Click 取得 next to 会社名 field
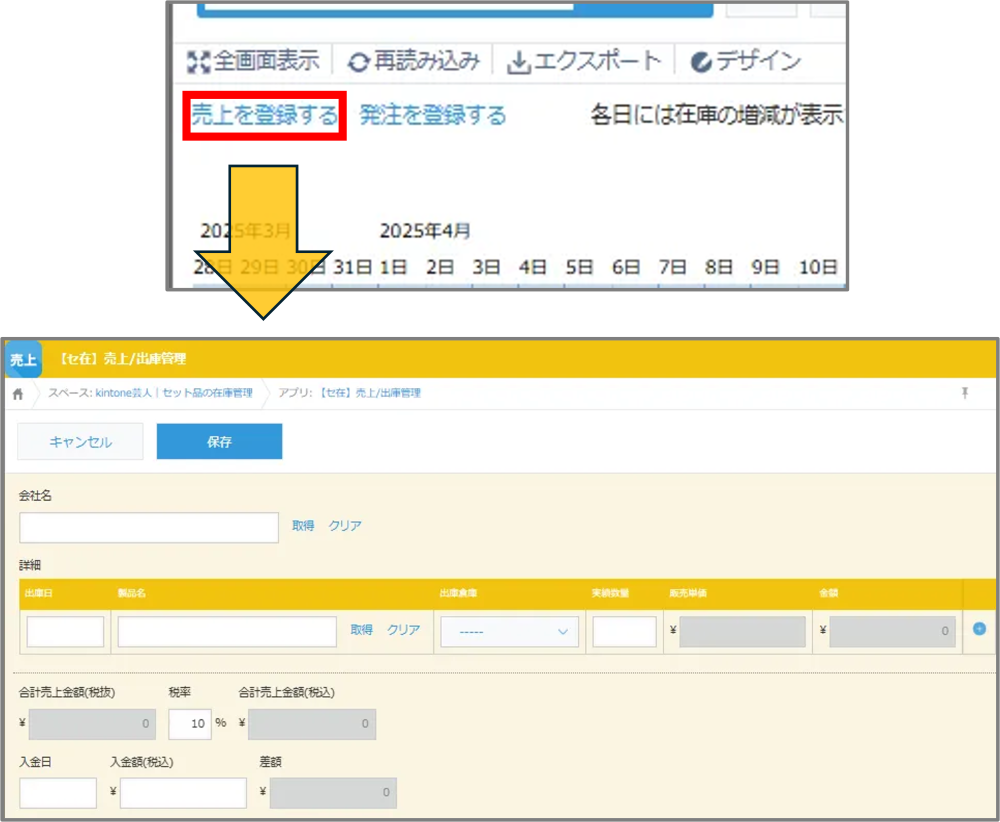The height and width of the screenshot is (822, 1000). tap(303, 526)
